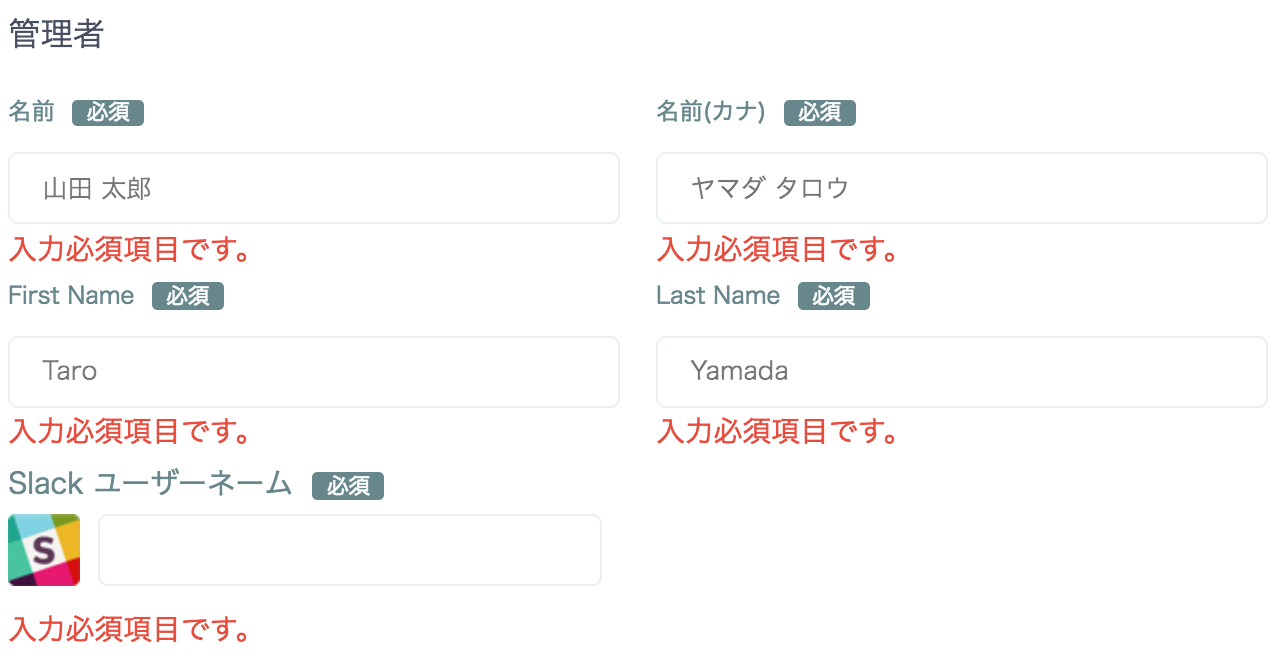Click the 必須 badge beside 名前 label
1282x658 pixels.
coord(108,113)
